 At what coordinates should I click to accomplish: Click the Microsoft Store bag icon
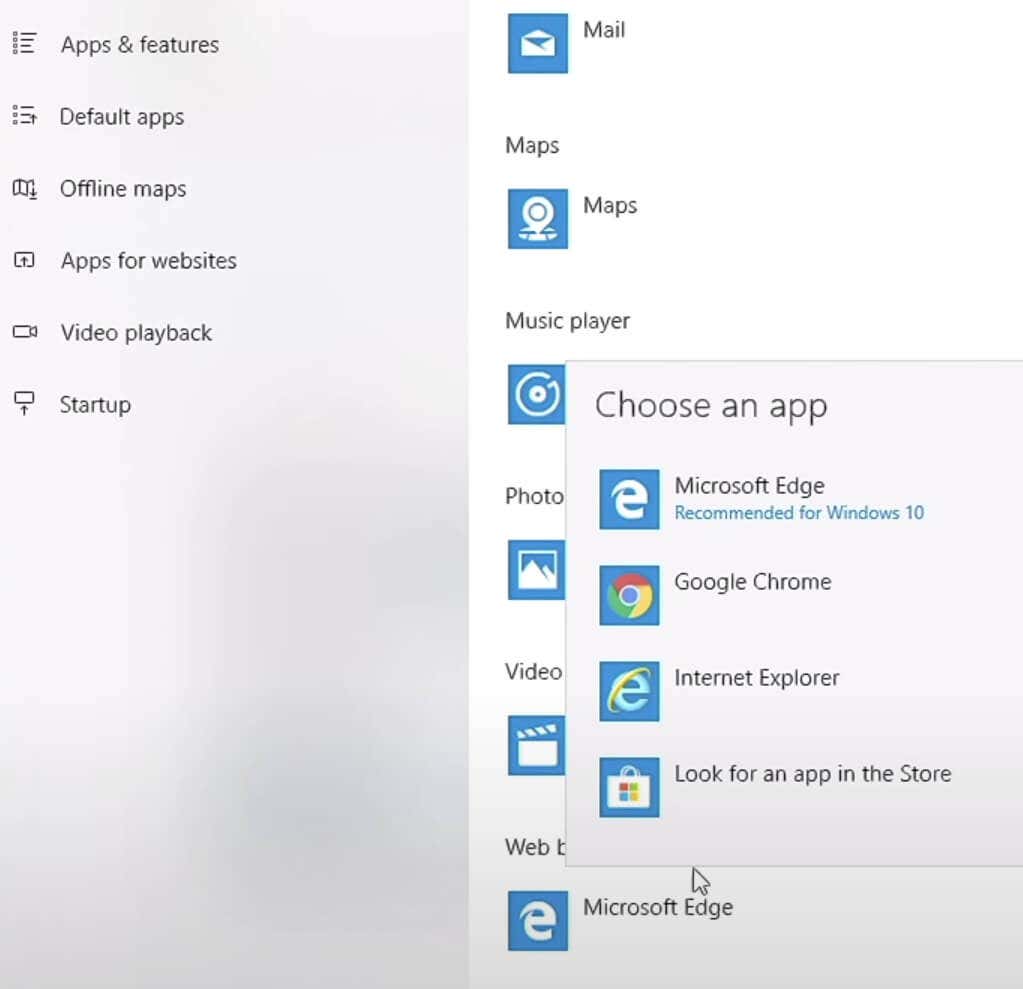click(x=629, y=787)
